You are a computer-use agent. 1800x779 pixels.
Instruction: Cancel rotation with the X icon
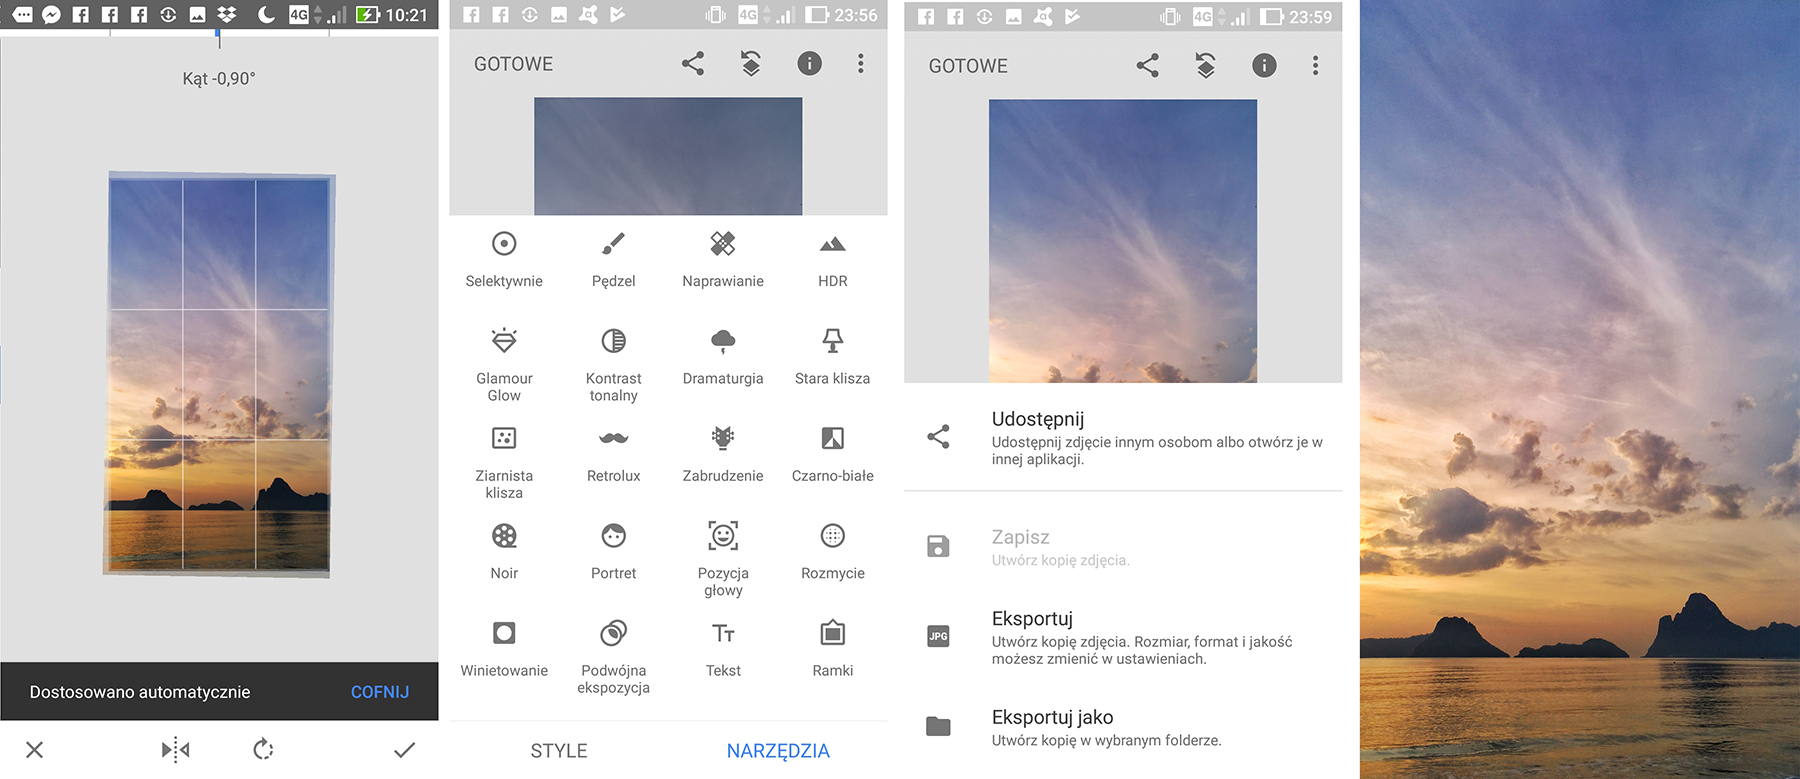tap(34, 750)
